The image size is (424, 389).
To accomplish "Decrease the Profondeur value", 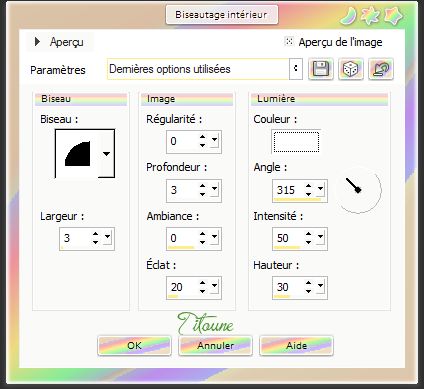I will (x=202, y=195).
